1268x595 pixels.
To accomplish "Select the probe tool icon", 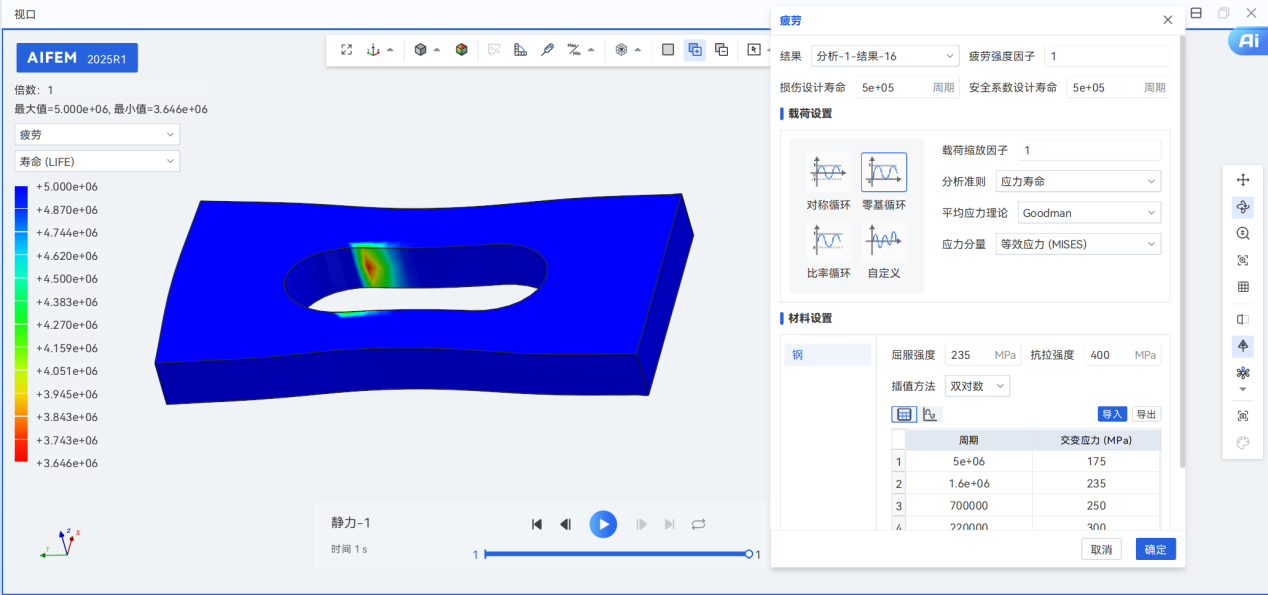I will pos(547,50).
